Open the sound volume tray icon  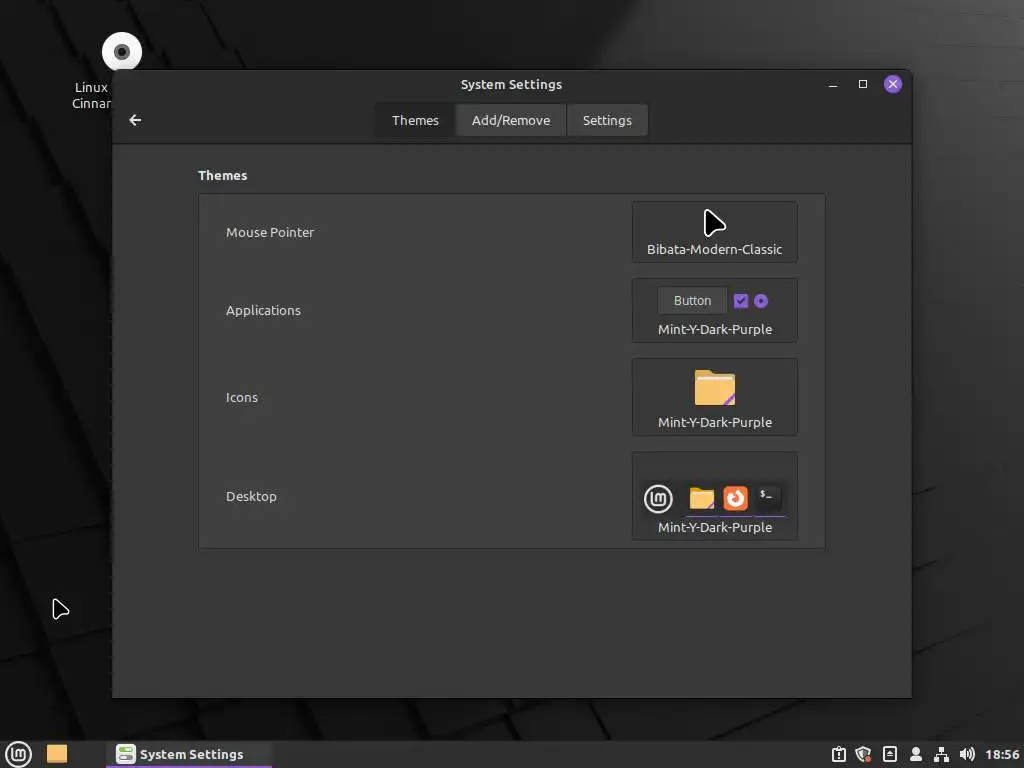pyautogui.click(x=967, y=754)
